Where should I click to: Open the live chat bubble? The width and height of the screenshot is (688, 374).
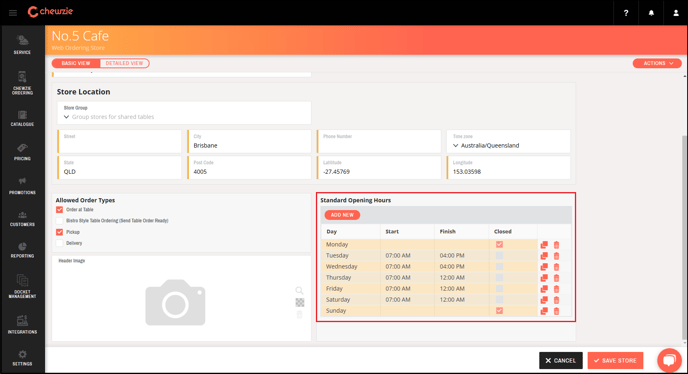pyautogui.click(x=669, y=360)
